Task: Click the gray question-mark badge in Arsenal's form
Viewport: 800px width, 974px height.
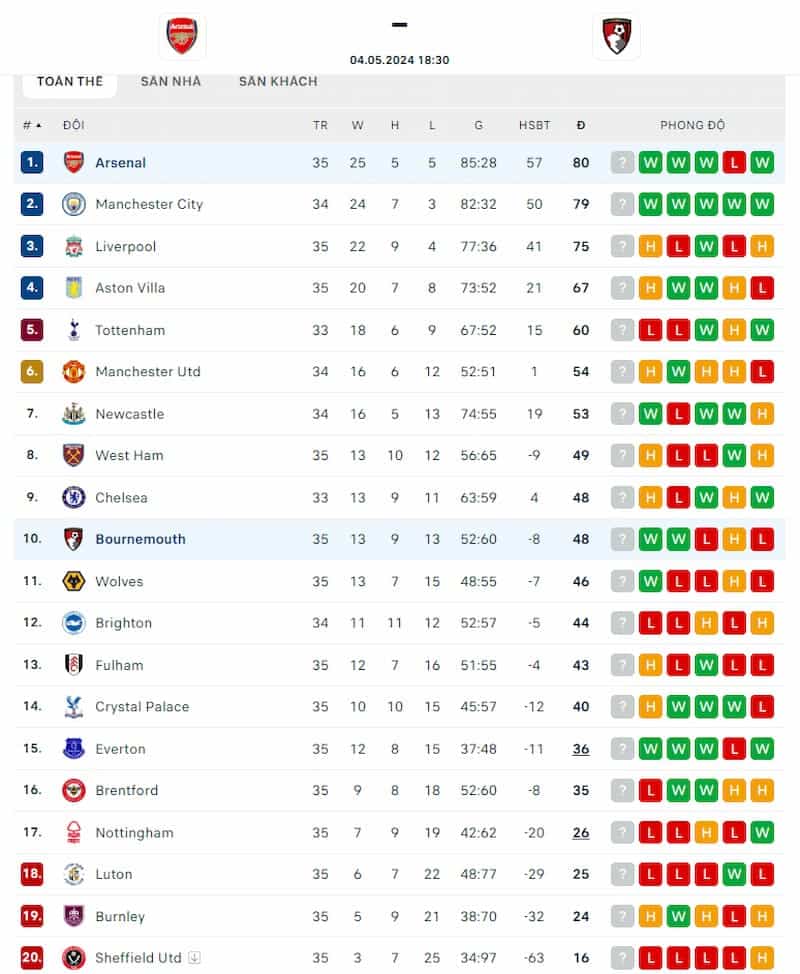Action: [x=622, y=161]
